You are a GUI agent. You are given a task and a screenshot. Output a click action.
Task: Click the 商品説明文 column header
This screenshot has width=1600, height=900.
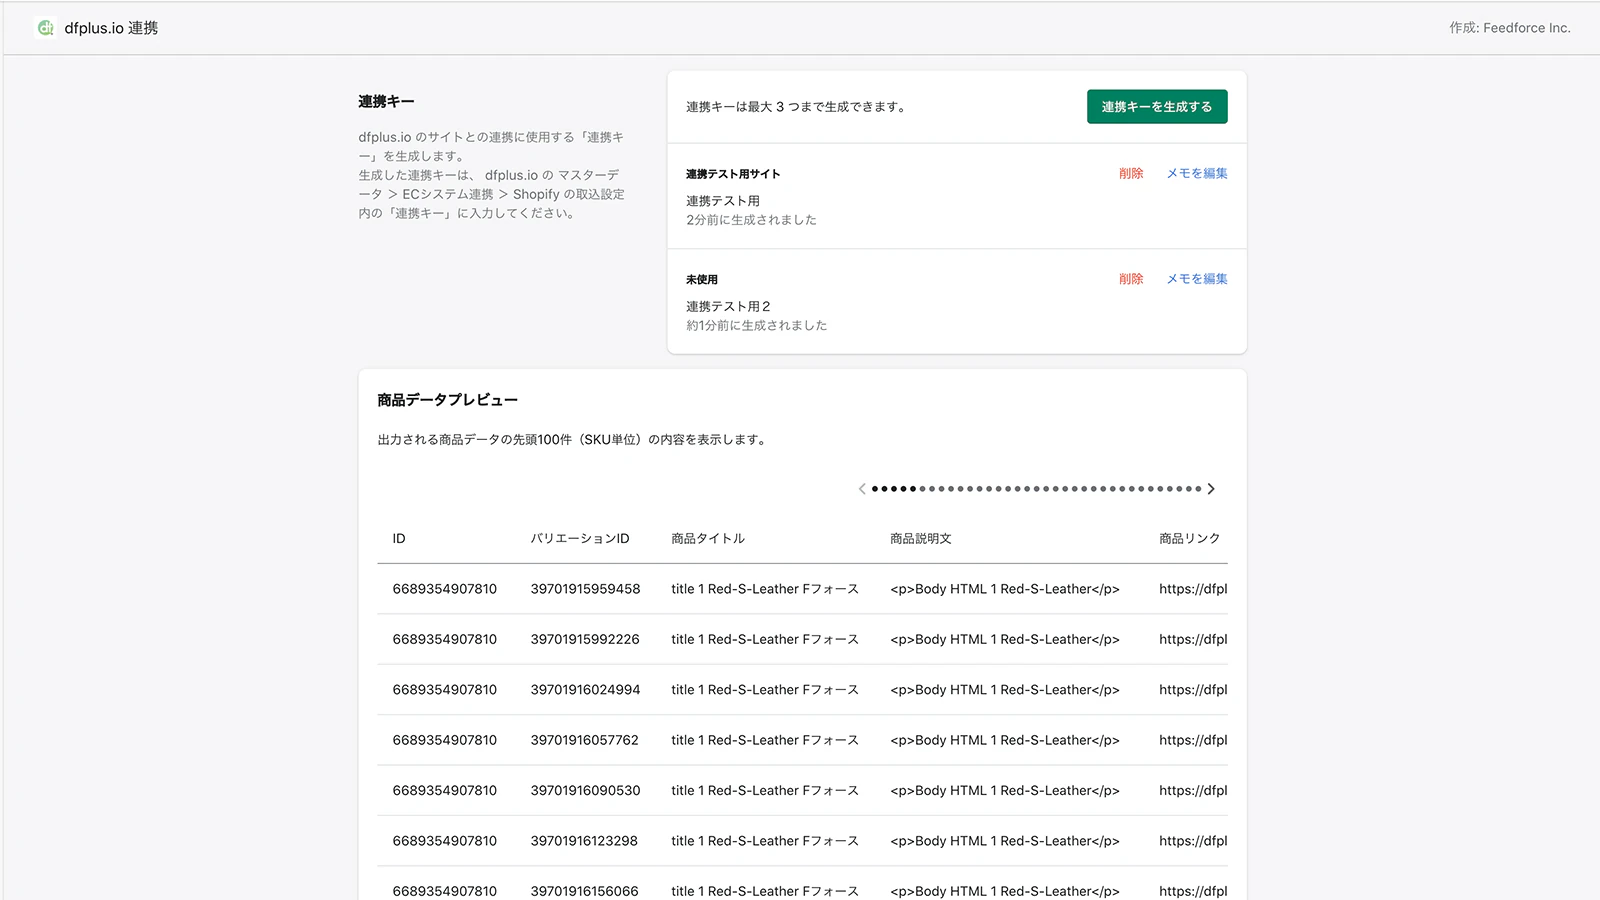(x=921, y=538)
